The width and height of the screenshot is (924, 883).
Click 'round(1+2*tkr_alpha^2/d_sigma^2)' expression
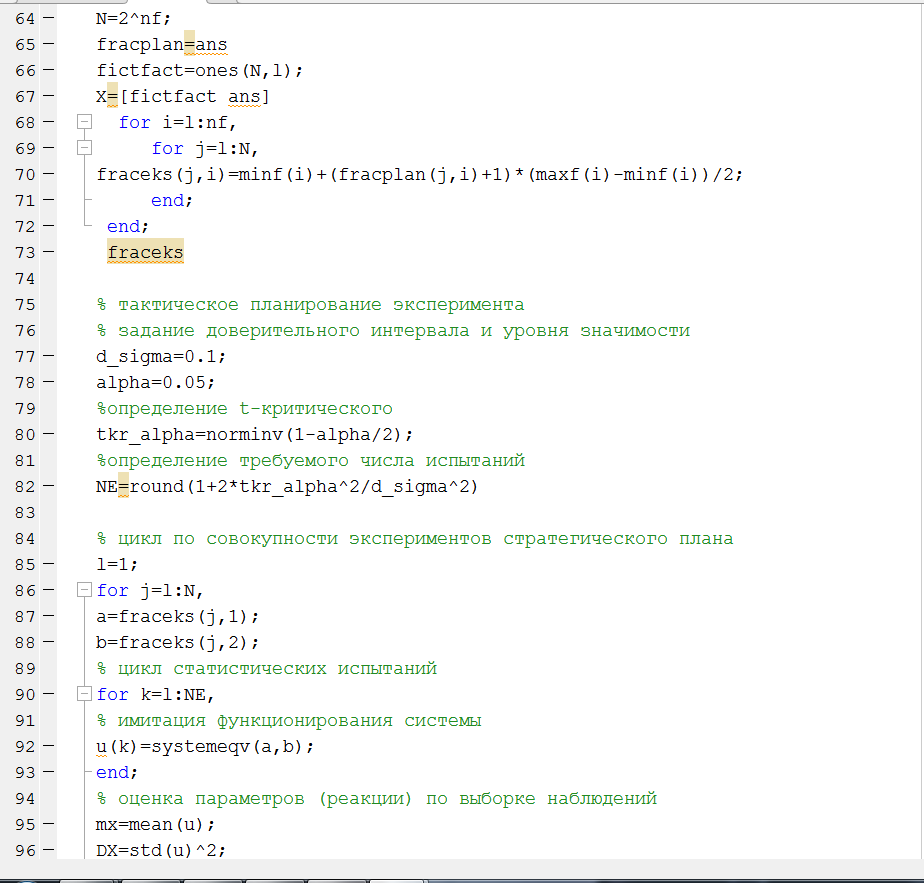coord(304,487)
